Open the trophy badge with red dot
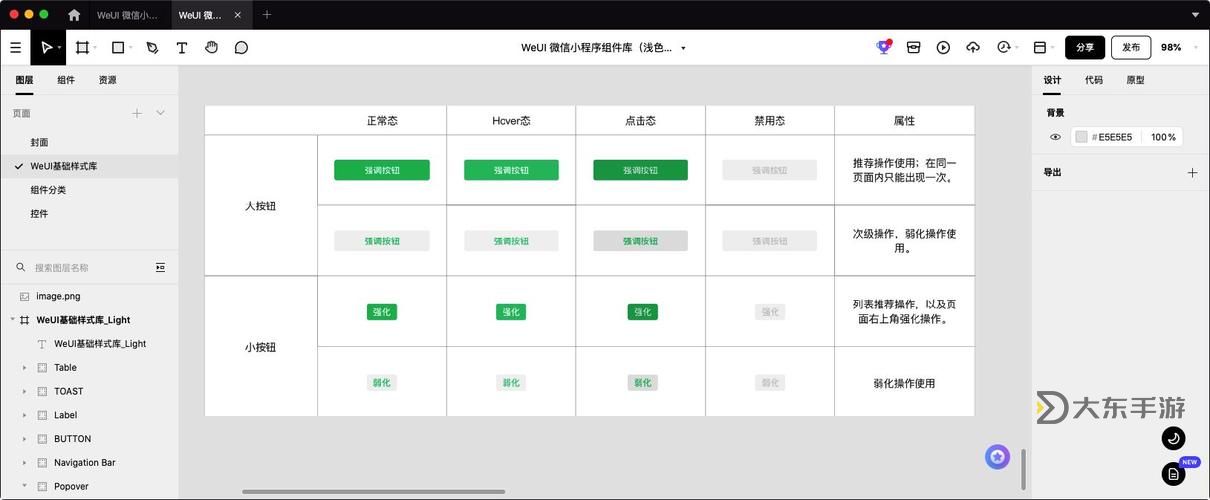Image resolution: width=1210 pixels, height=500 pixels. click(883, 47)
